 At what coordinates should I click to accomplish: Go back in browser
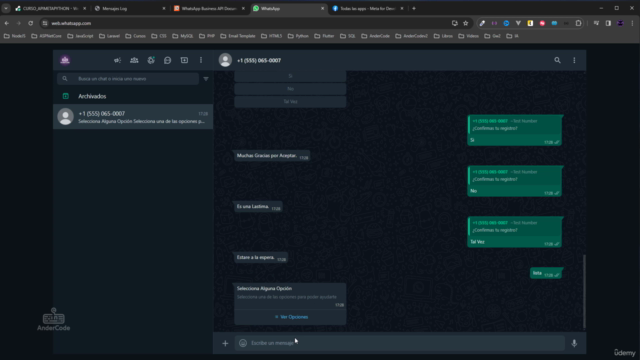click(7, 23)
